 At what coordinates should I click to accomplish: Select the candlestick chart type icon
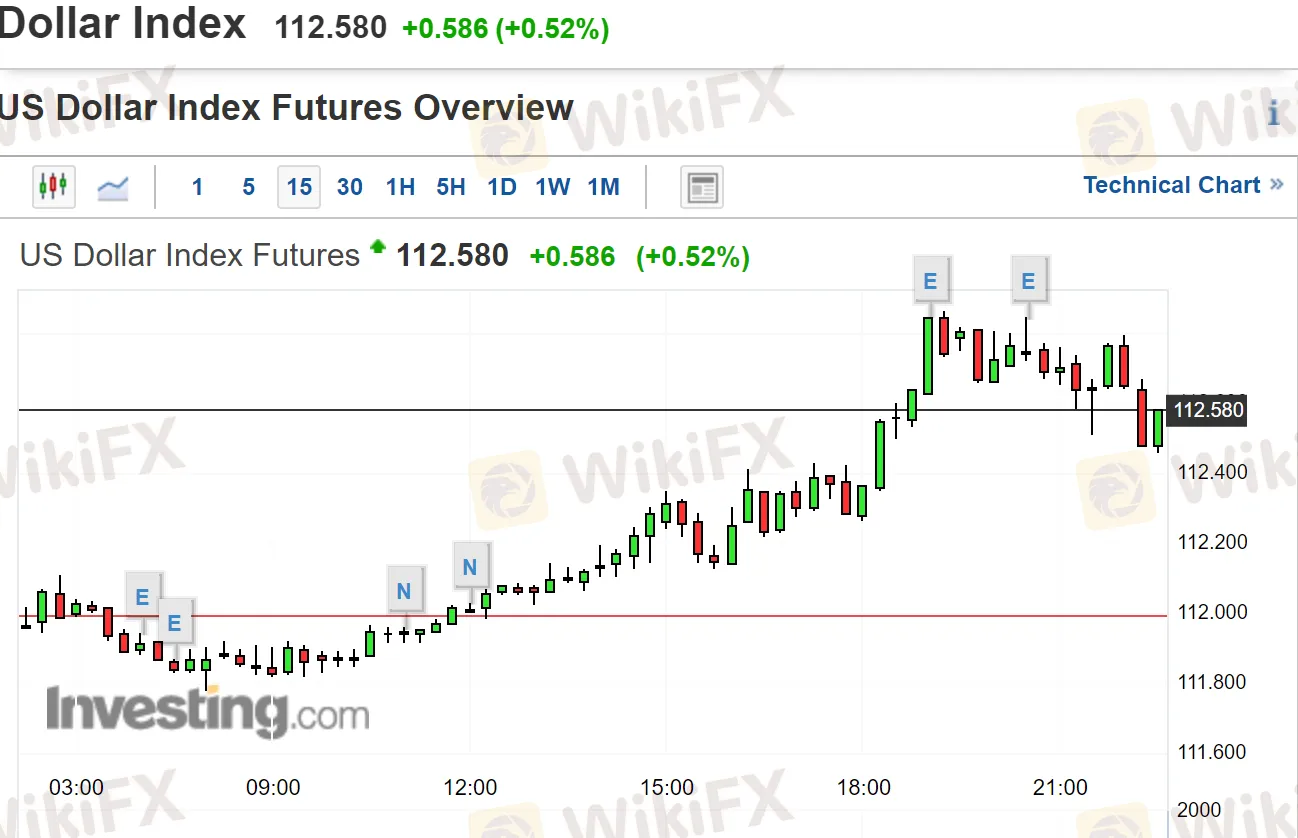[53, 187]
